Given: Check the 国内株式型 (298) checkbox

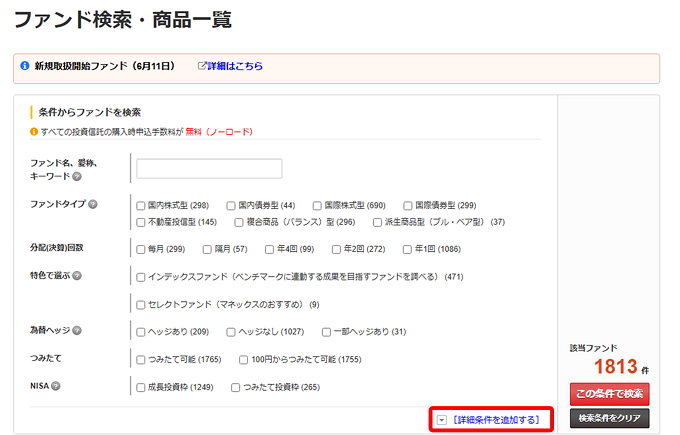Looking at the screenshot, I should 141,205.
